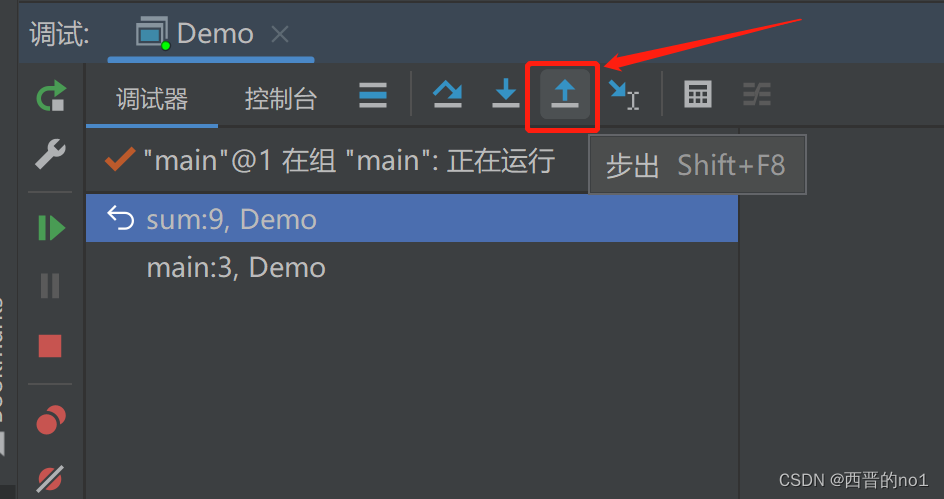This screenshot has height=499, width=944.
Task: Click the Step Into down arrow
Action: (506, 94)
